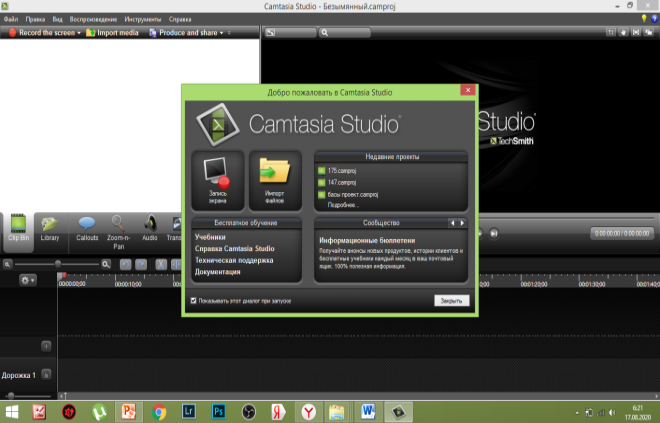Show previous community item with left arrow
Screen dimensions: 660x423
(452, 223)
